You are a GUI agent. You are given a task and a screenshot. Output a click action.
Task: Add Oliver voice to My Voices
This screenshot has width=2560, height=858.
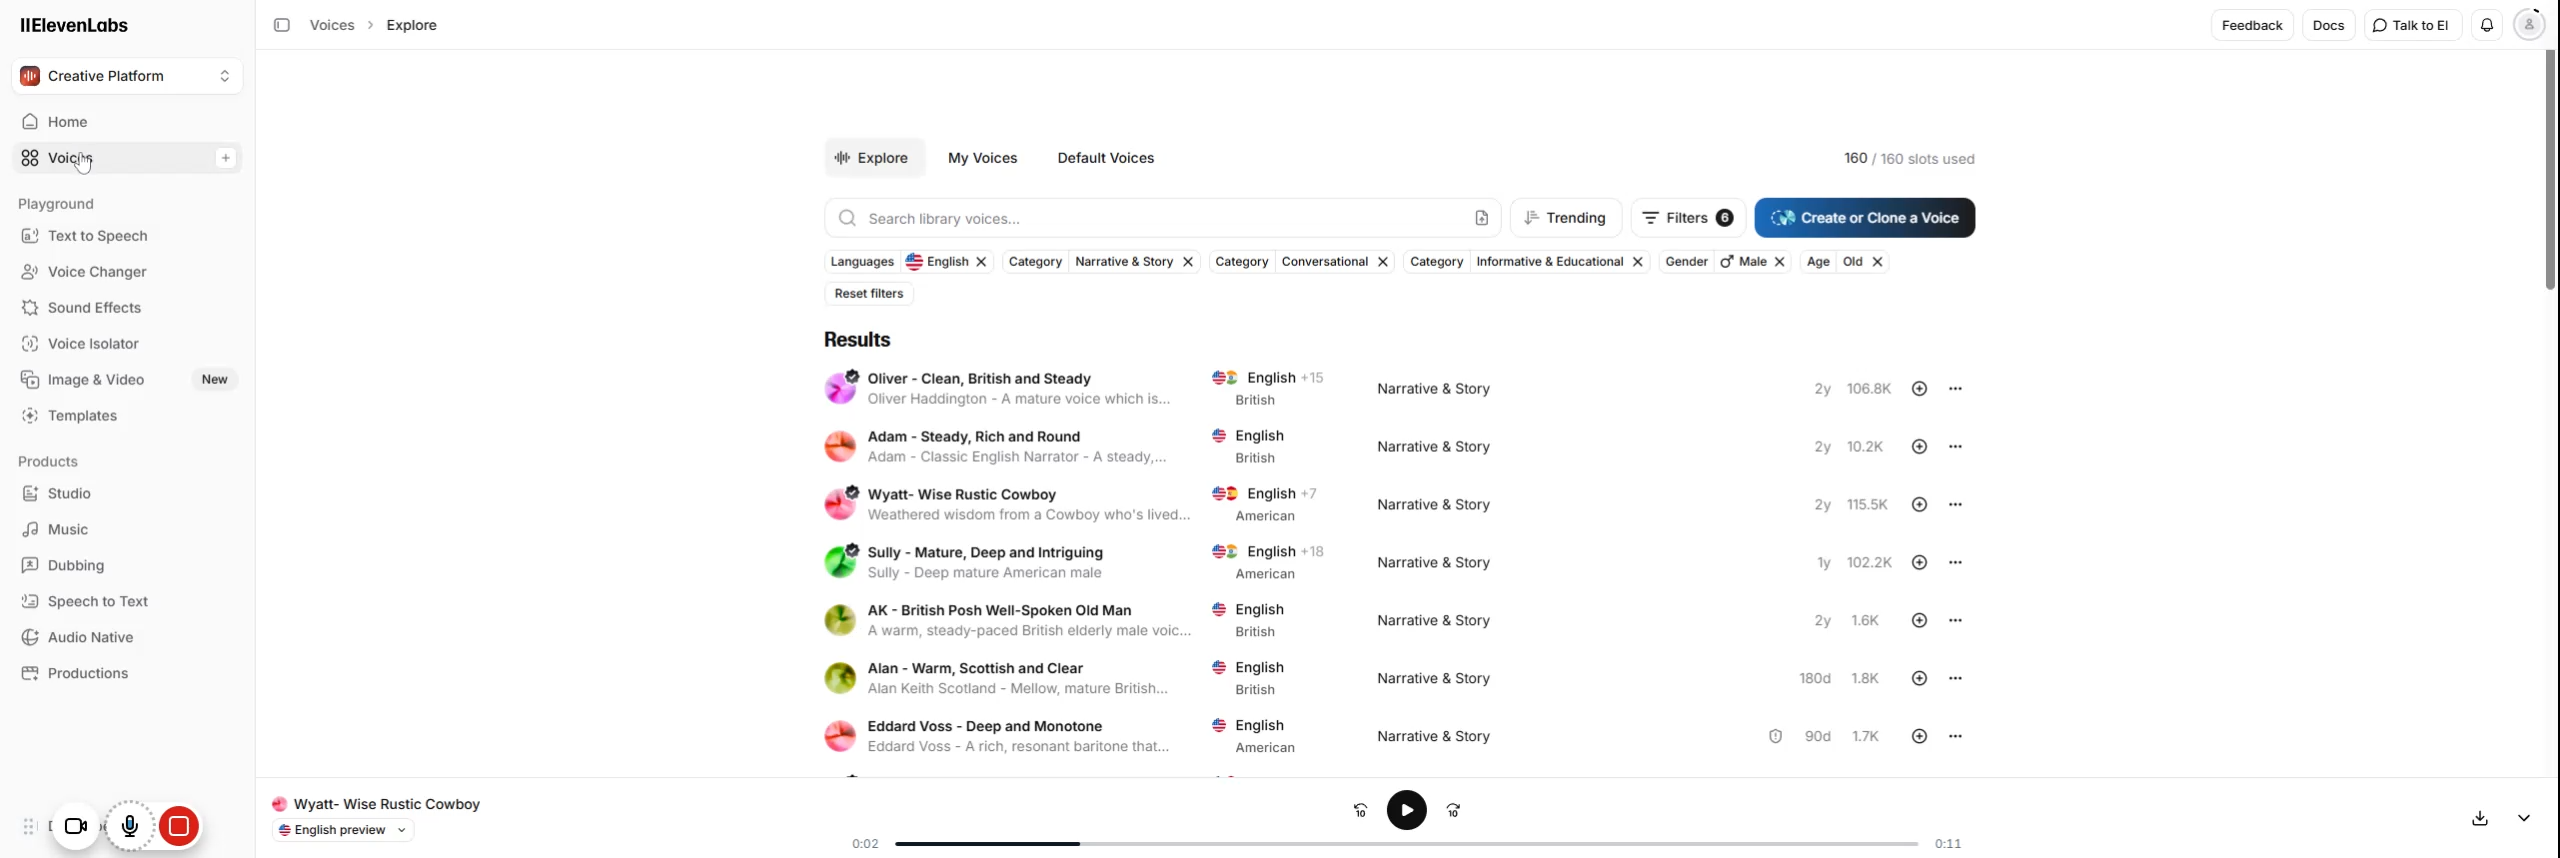(x=1919, y=389)
